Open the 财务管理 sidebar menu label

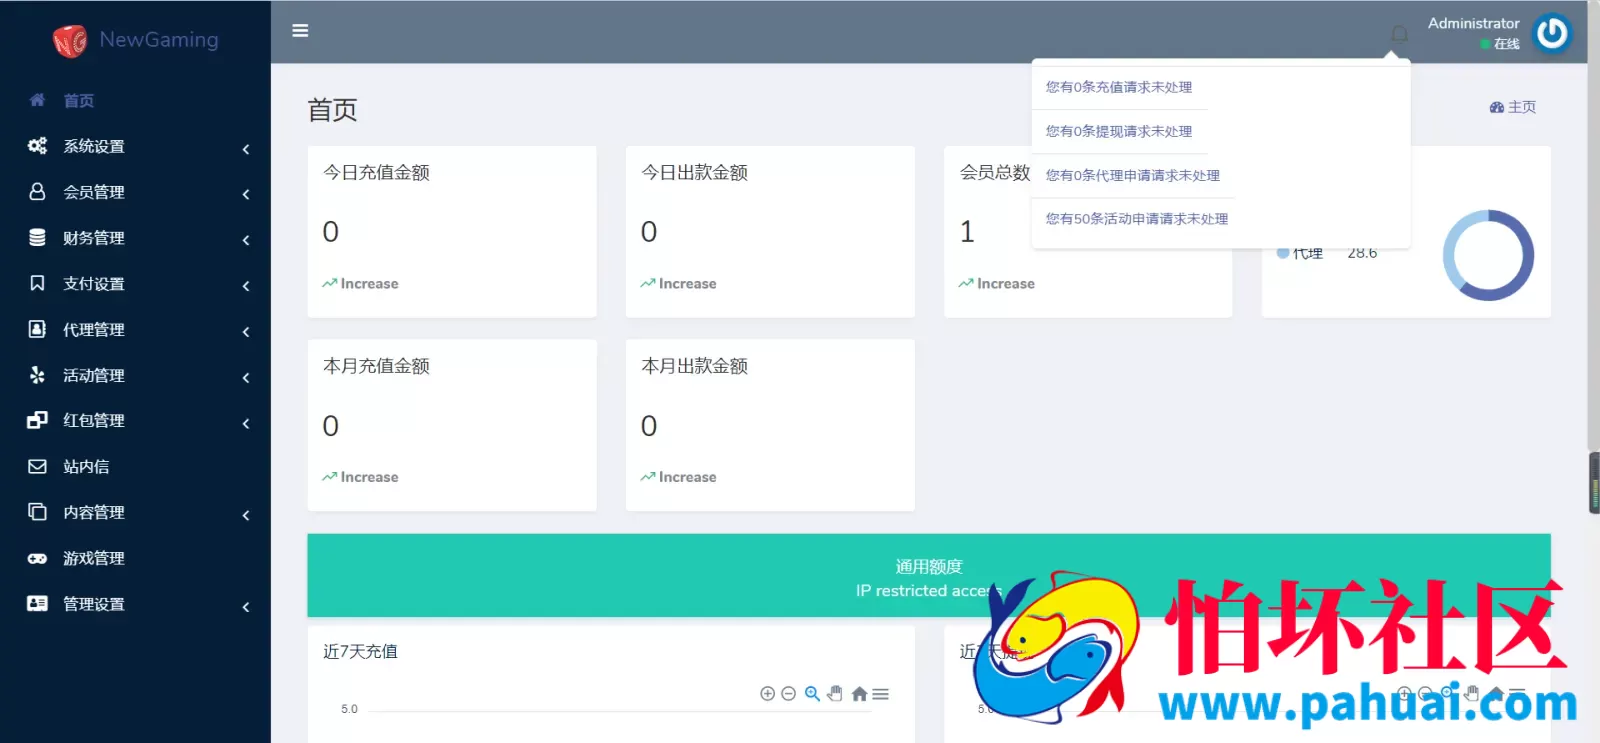point(94,238)
